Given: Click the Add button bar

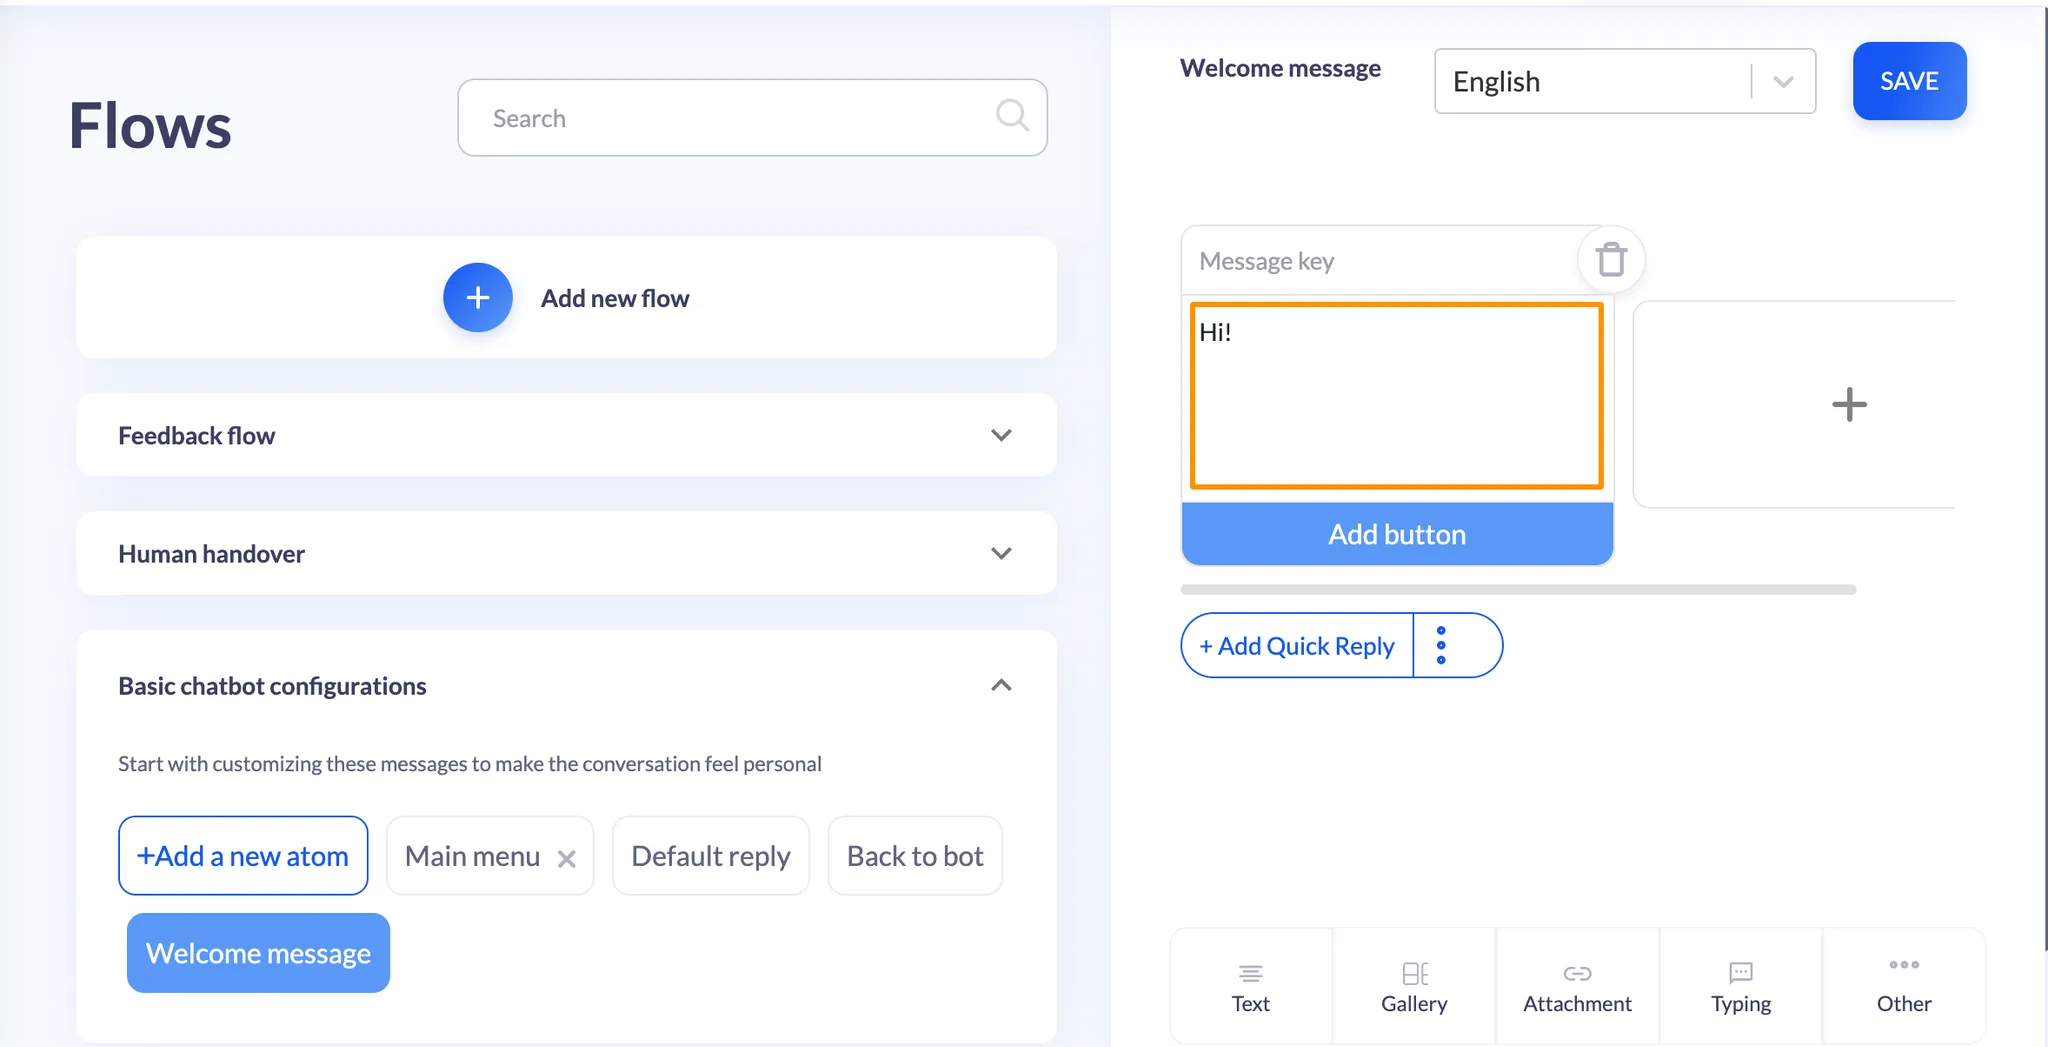Looking at the screenshot, I should [x=1397, y=534].
